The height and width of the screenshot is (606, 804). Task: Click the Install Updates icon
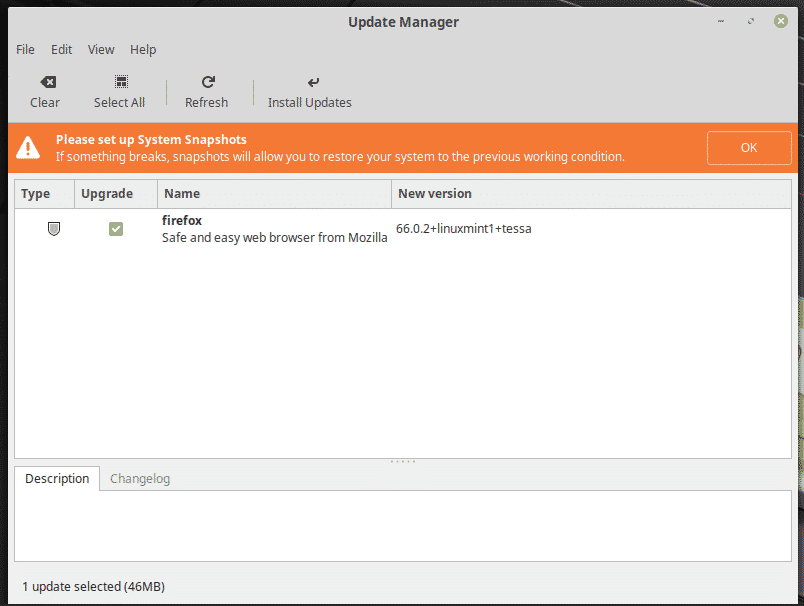coord(313,82)
